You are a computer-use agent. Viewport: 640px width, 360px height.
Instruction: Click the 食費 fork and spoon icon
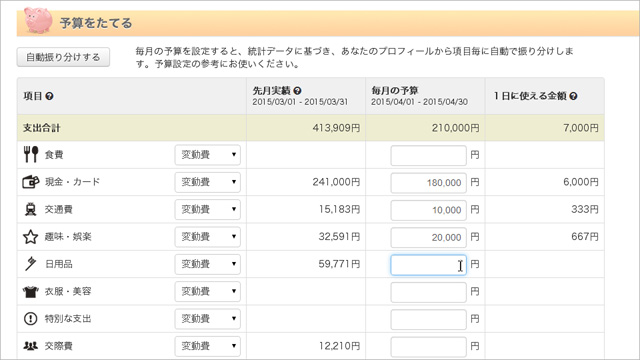click(x=31, y=154)
